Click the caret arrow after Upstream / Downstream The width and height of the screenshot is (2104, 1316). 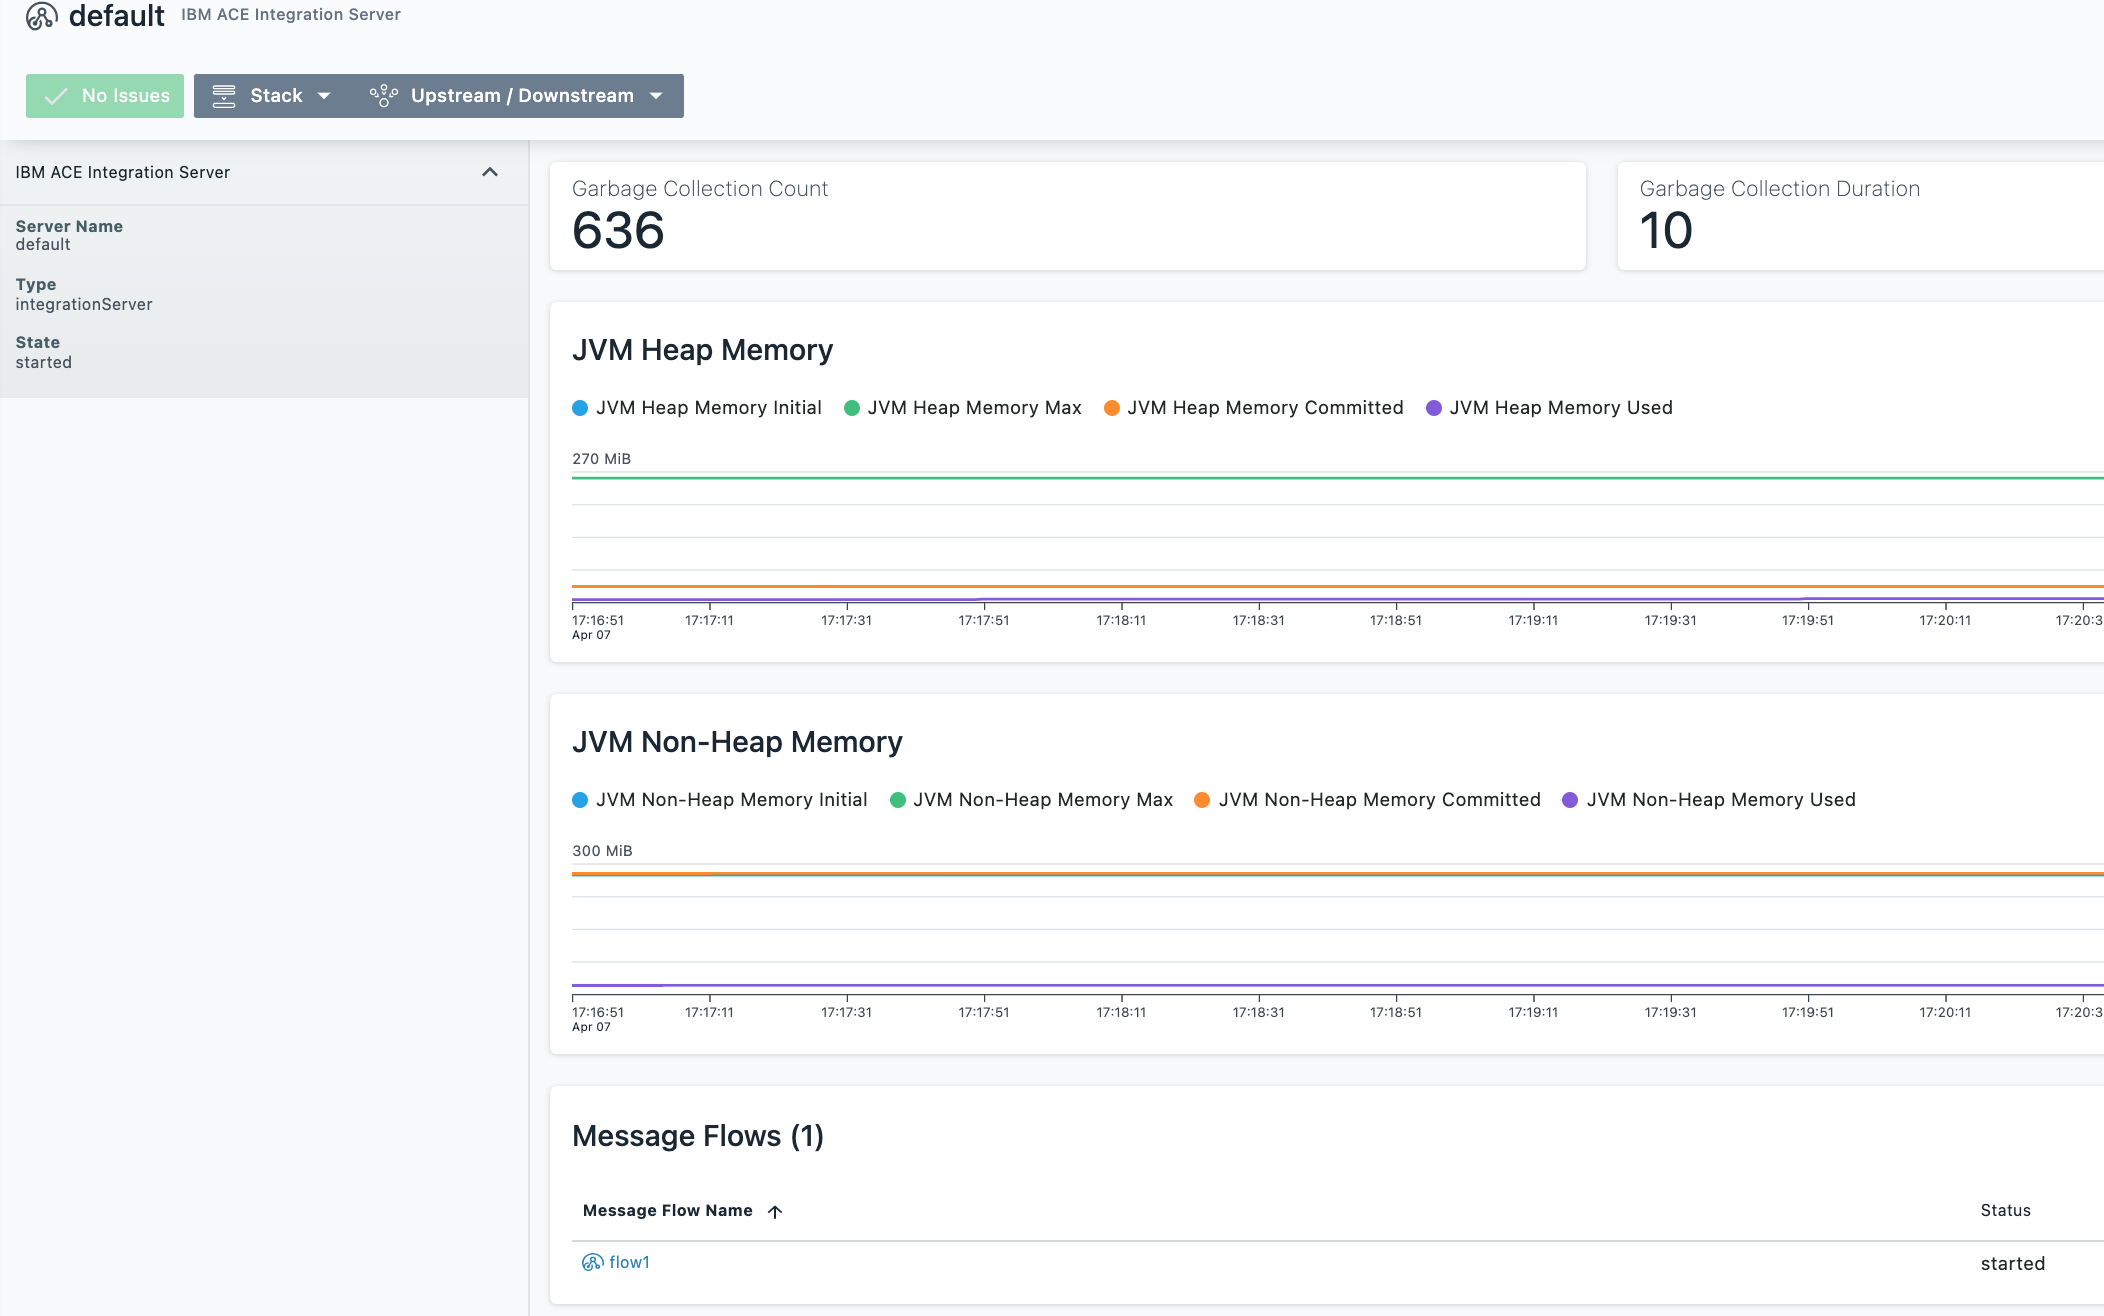click(656, 96)
